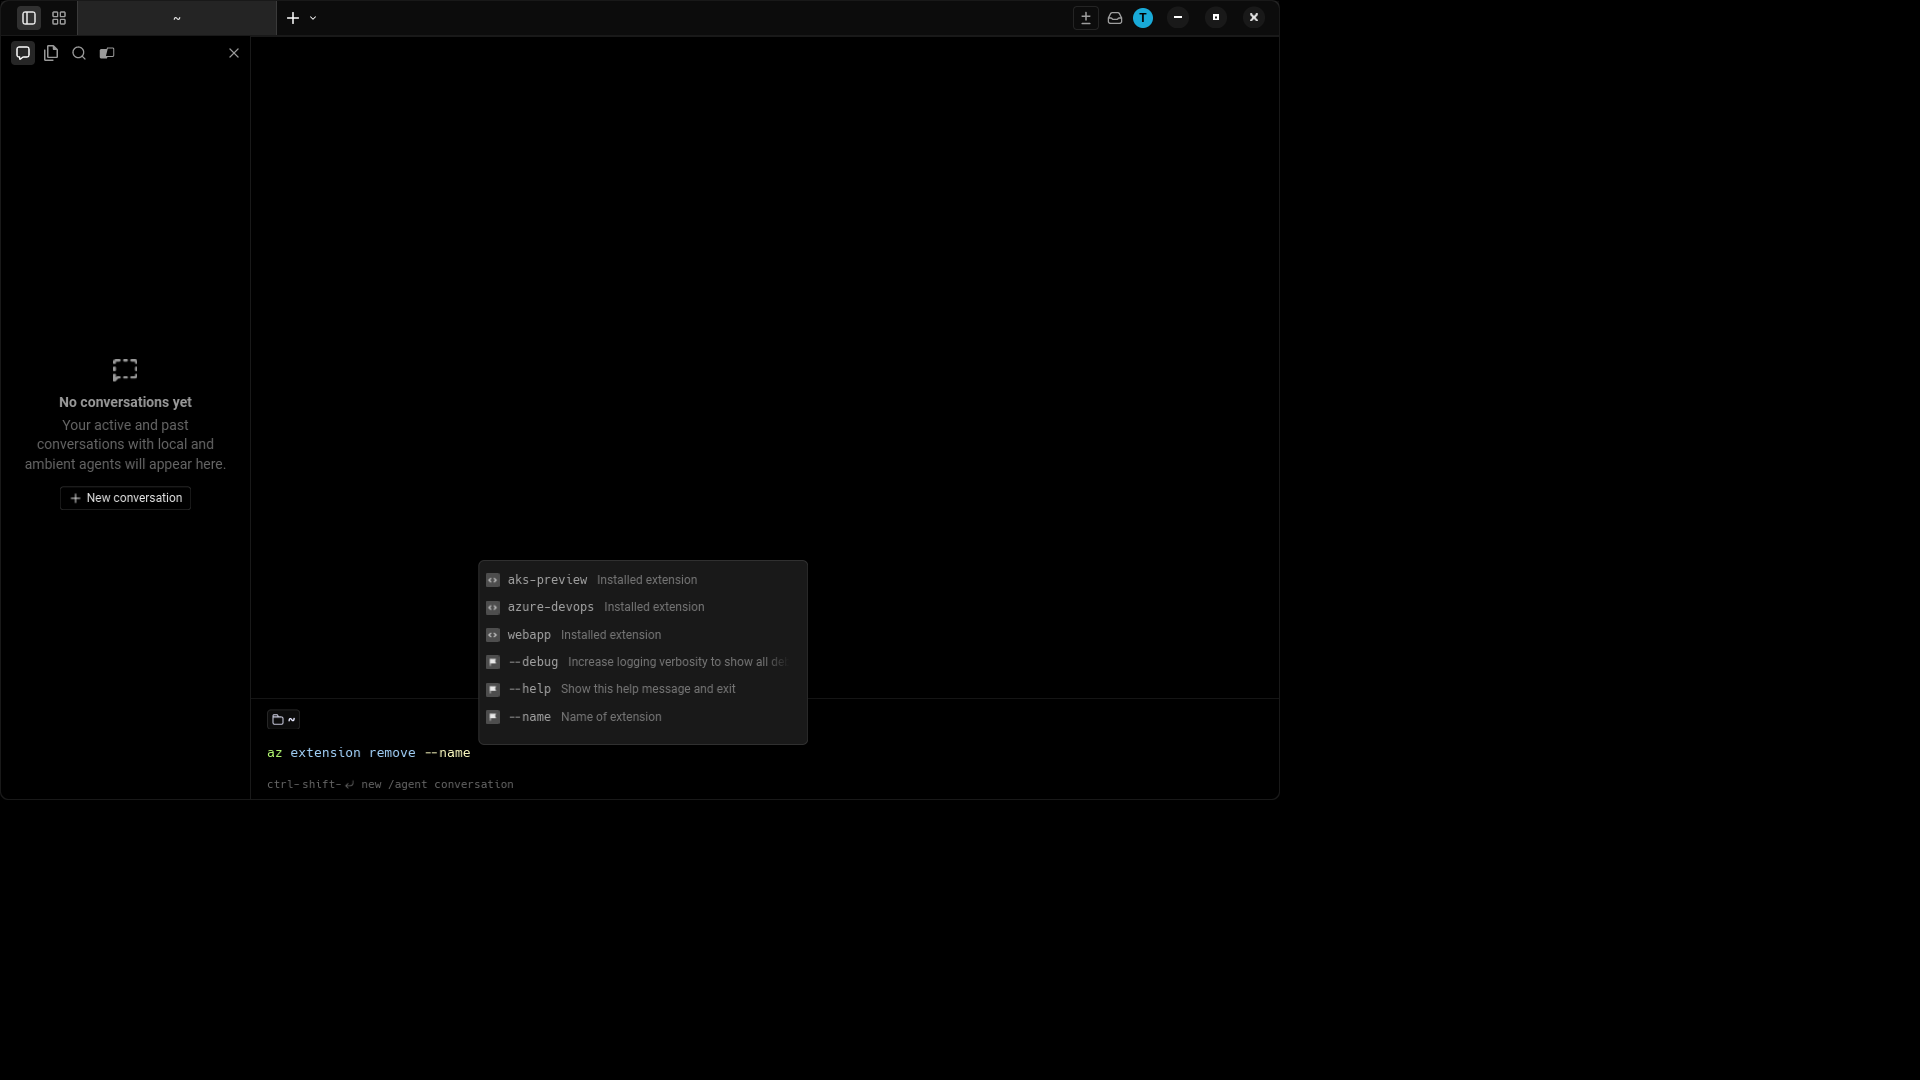This screenshot has width=1920, height=1080.
Task: Click the No conversations yet heading
Action: coord(125,402)
